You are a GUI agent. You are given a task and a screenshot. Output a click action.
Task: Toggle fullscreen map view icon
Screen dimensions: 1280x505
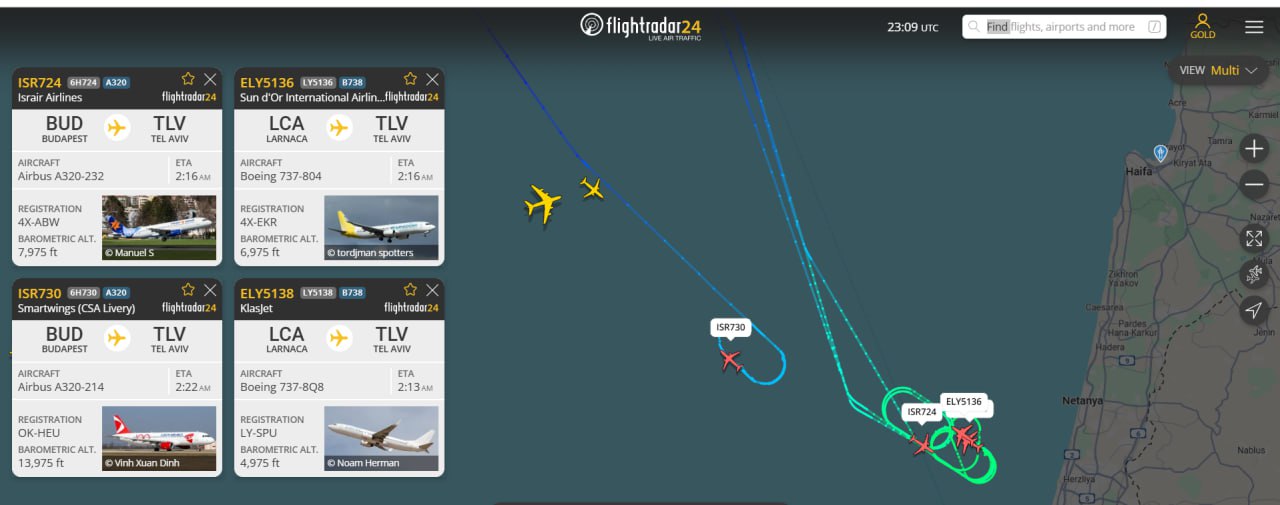1254,238
